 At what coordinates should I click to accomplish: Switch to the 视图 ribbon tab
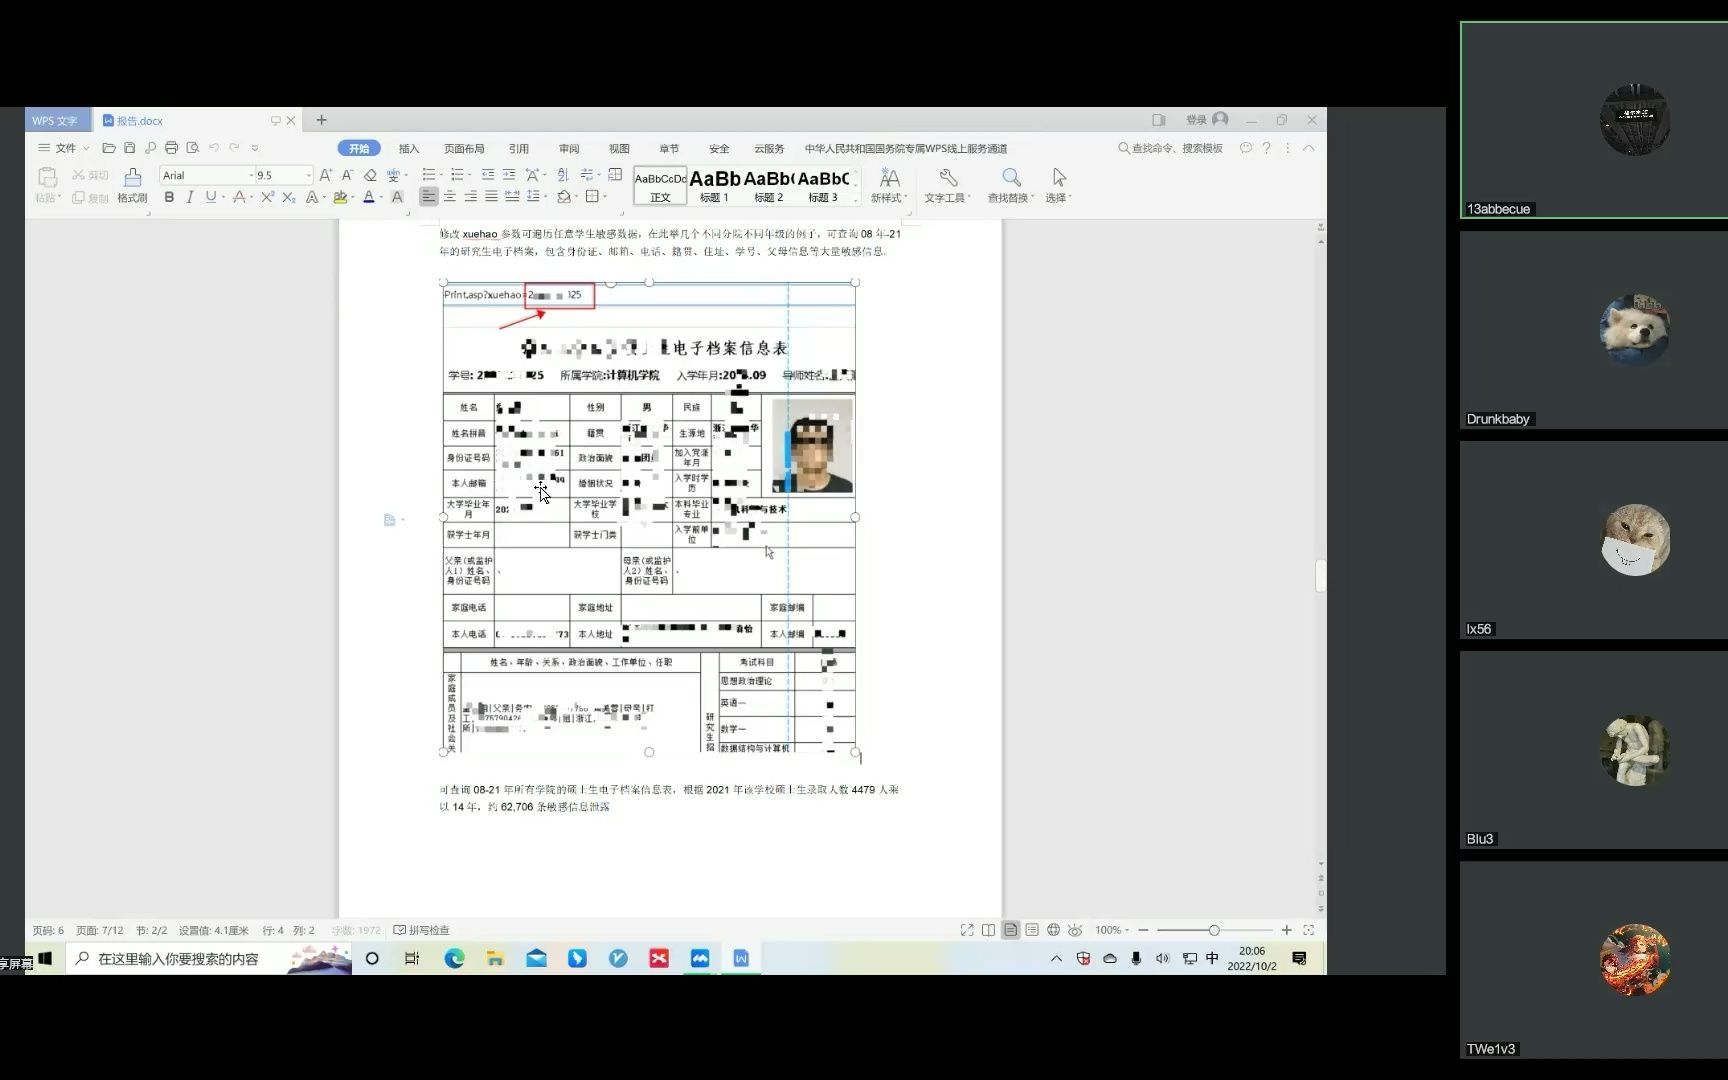pos(619,148)
